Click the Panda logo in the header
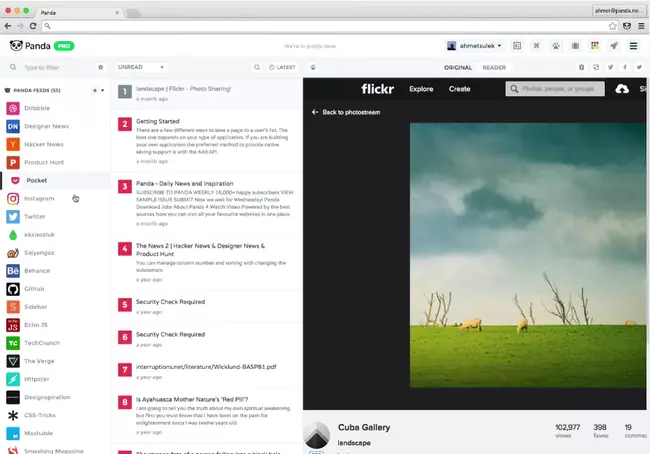This screenshot has height=454, width=650. click(30, 46)
